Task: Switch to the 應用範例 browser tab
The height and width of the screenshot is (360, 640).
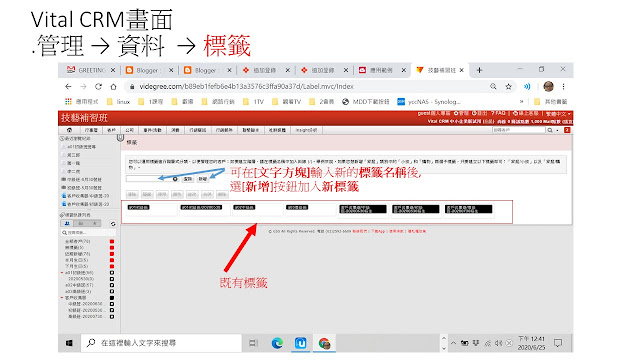Action: [x=382, y=70]
